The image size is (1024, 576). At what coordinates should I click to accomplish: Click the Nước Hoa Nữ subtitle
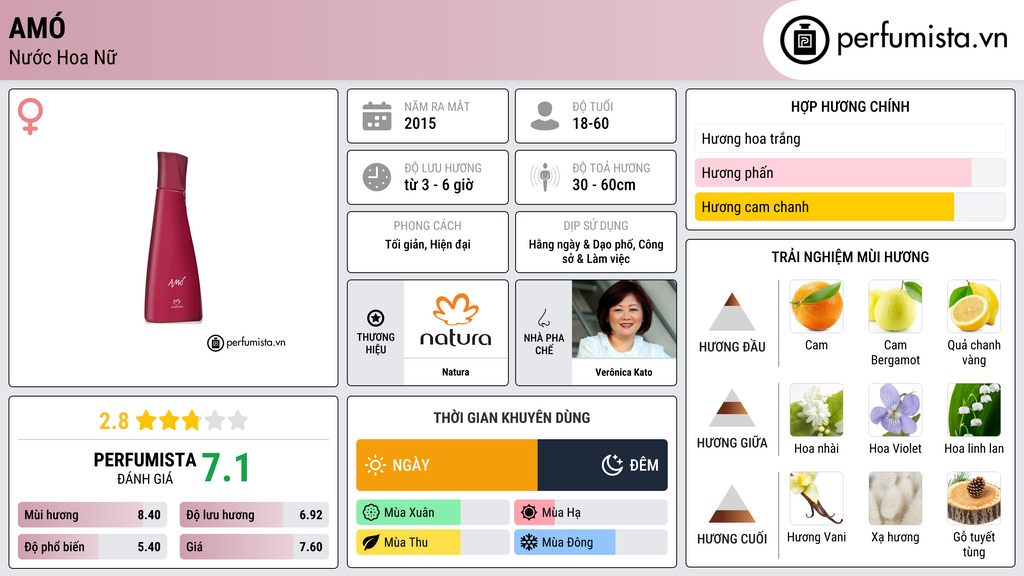coord(63,57)
